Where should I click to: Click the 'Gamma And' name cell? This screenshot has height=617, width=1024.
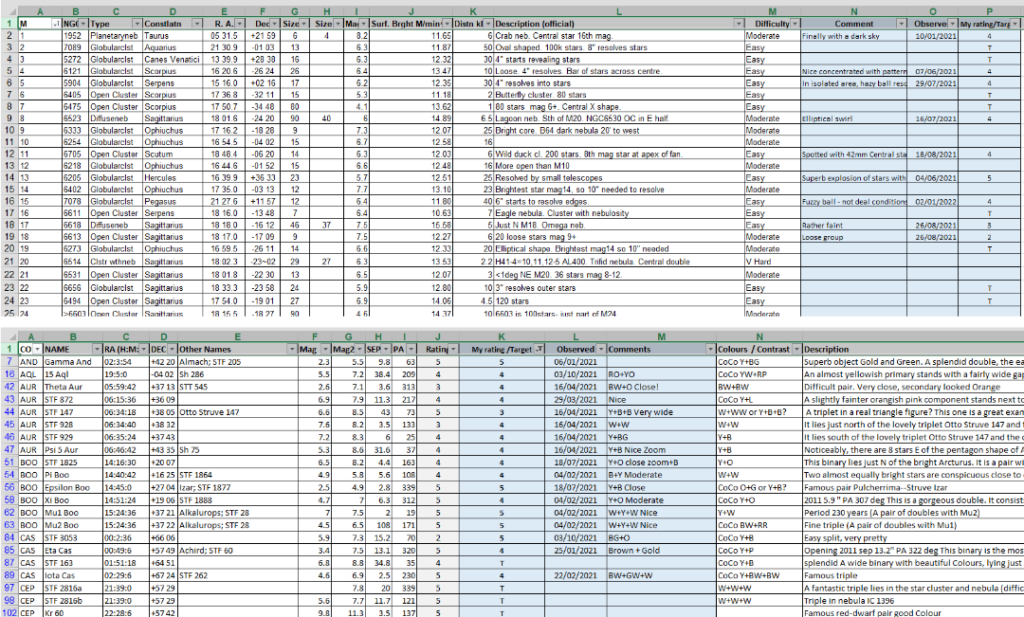[x=72, y=362]
